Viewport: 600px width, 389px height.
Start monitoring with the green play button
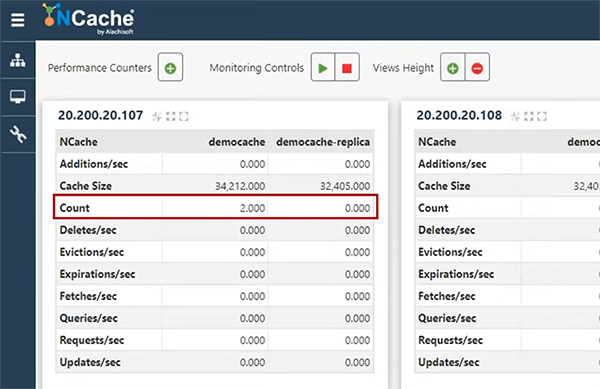coord(323,68)
